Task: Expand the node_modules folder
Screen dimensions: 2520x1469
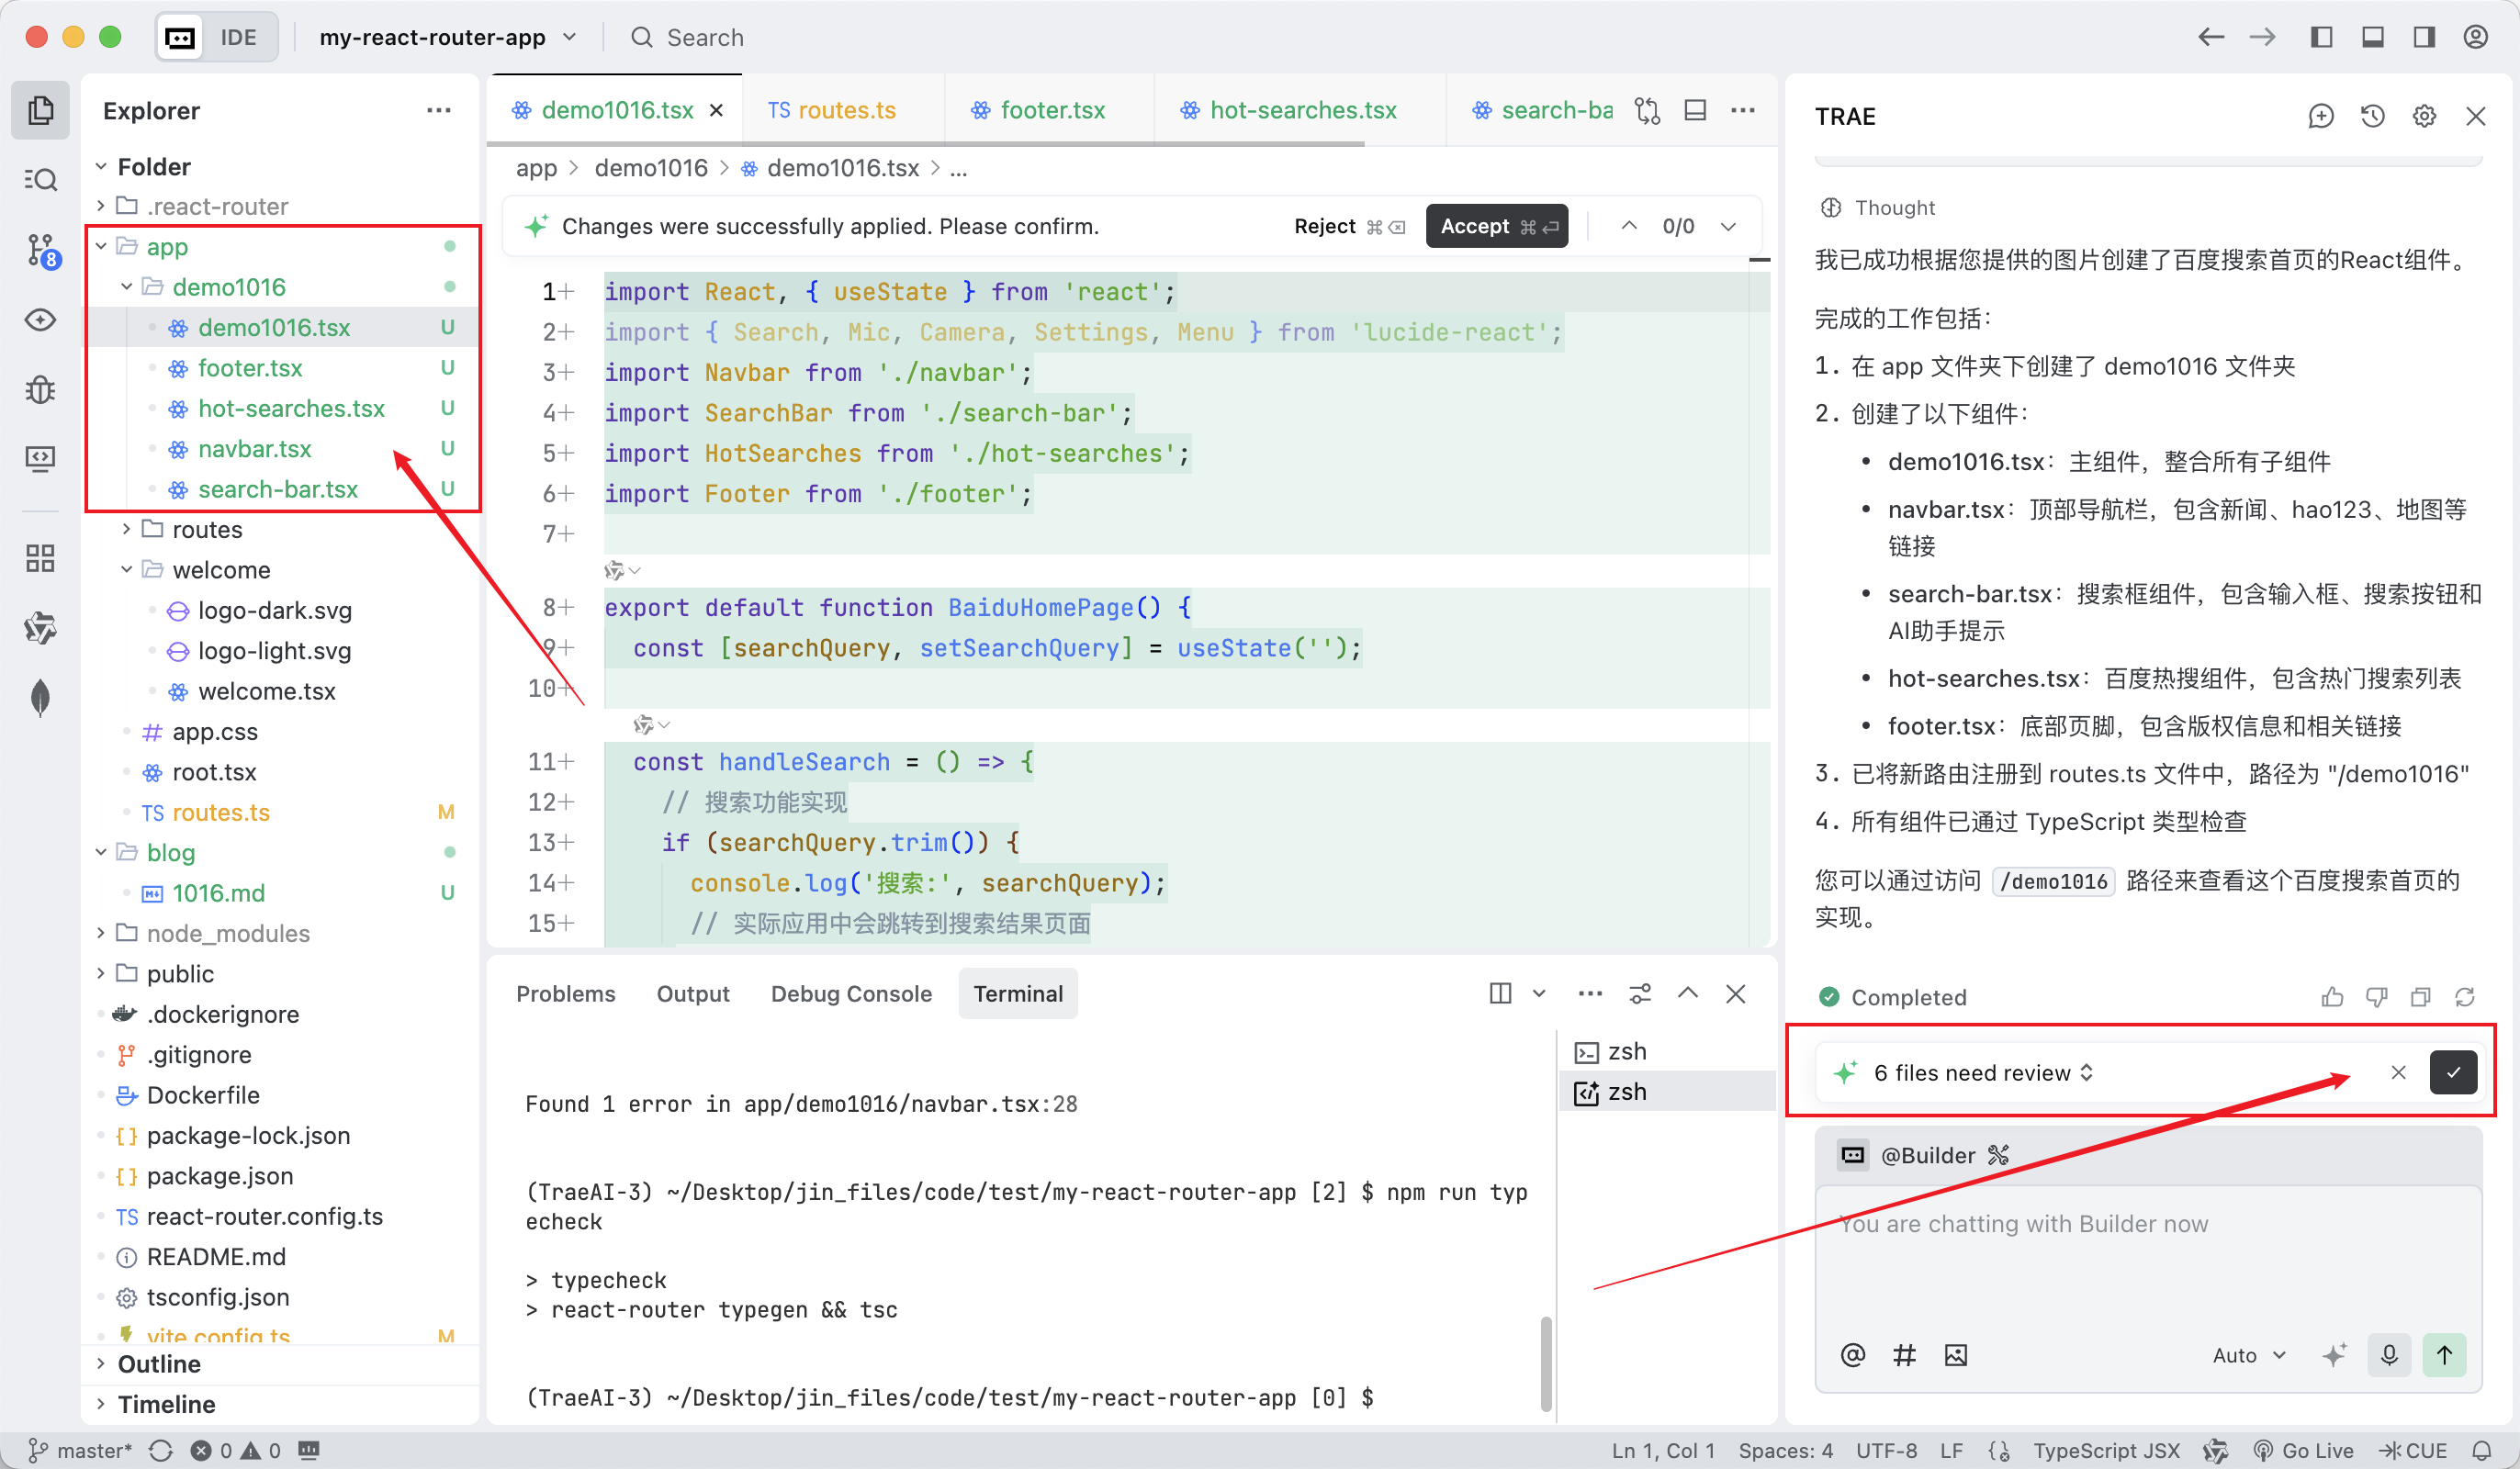Action: tap(227, 933)
